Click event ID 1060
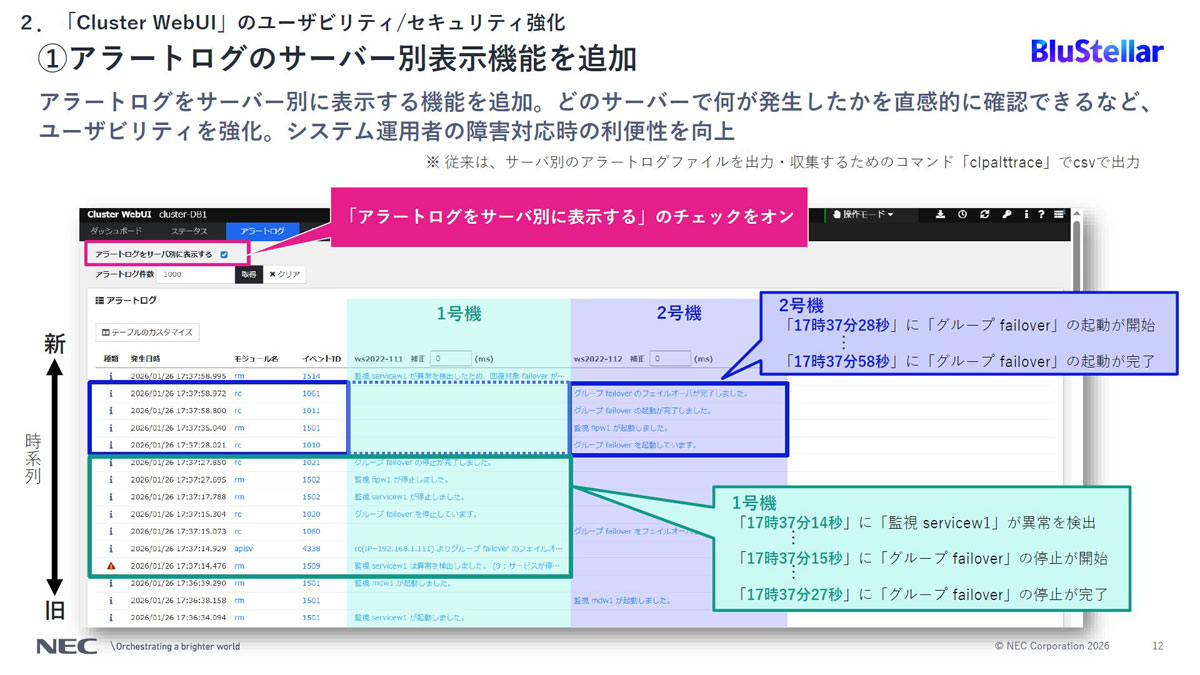 point(311,531)
